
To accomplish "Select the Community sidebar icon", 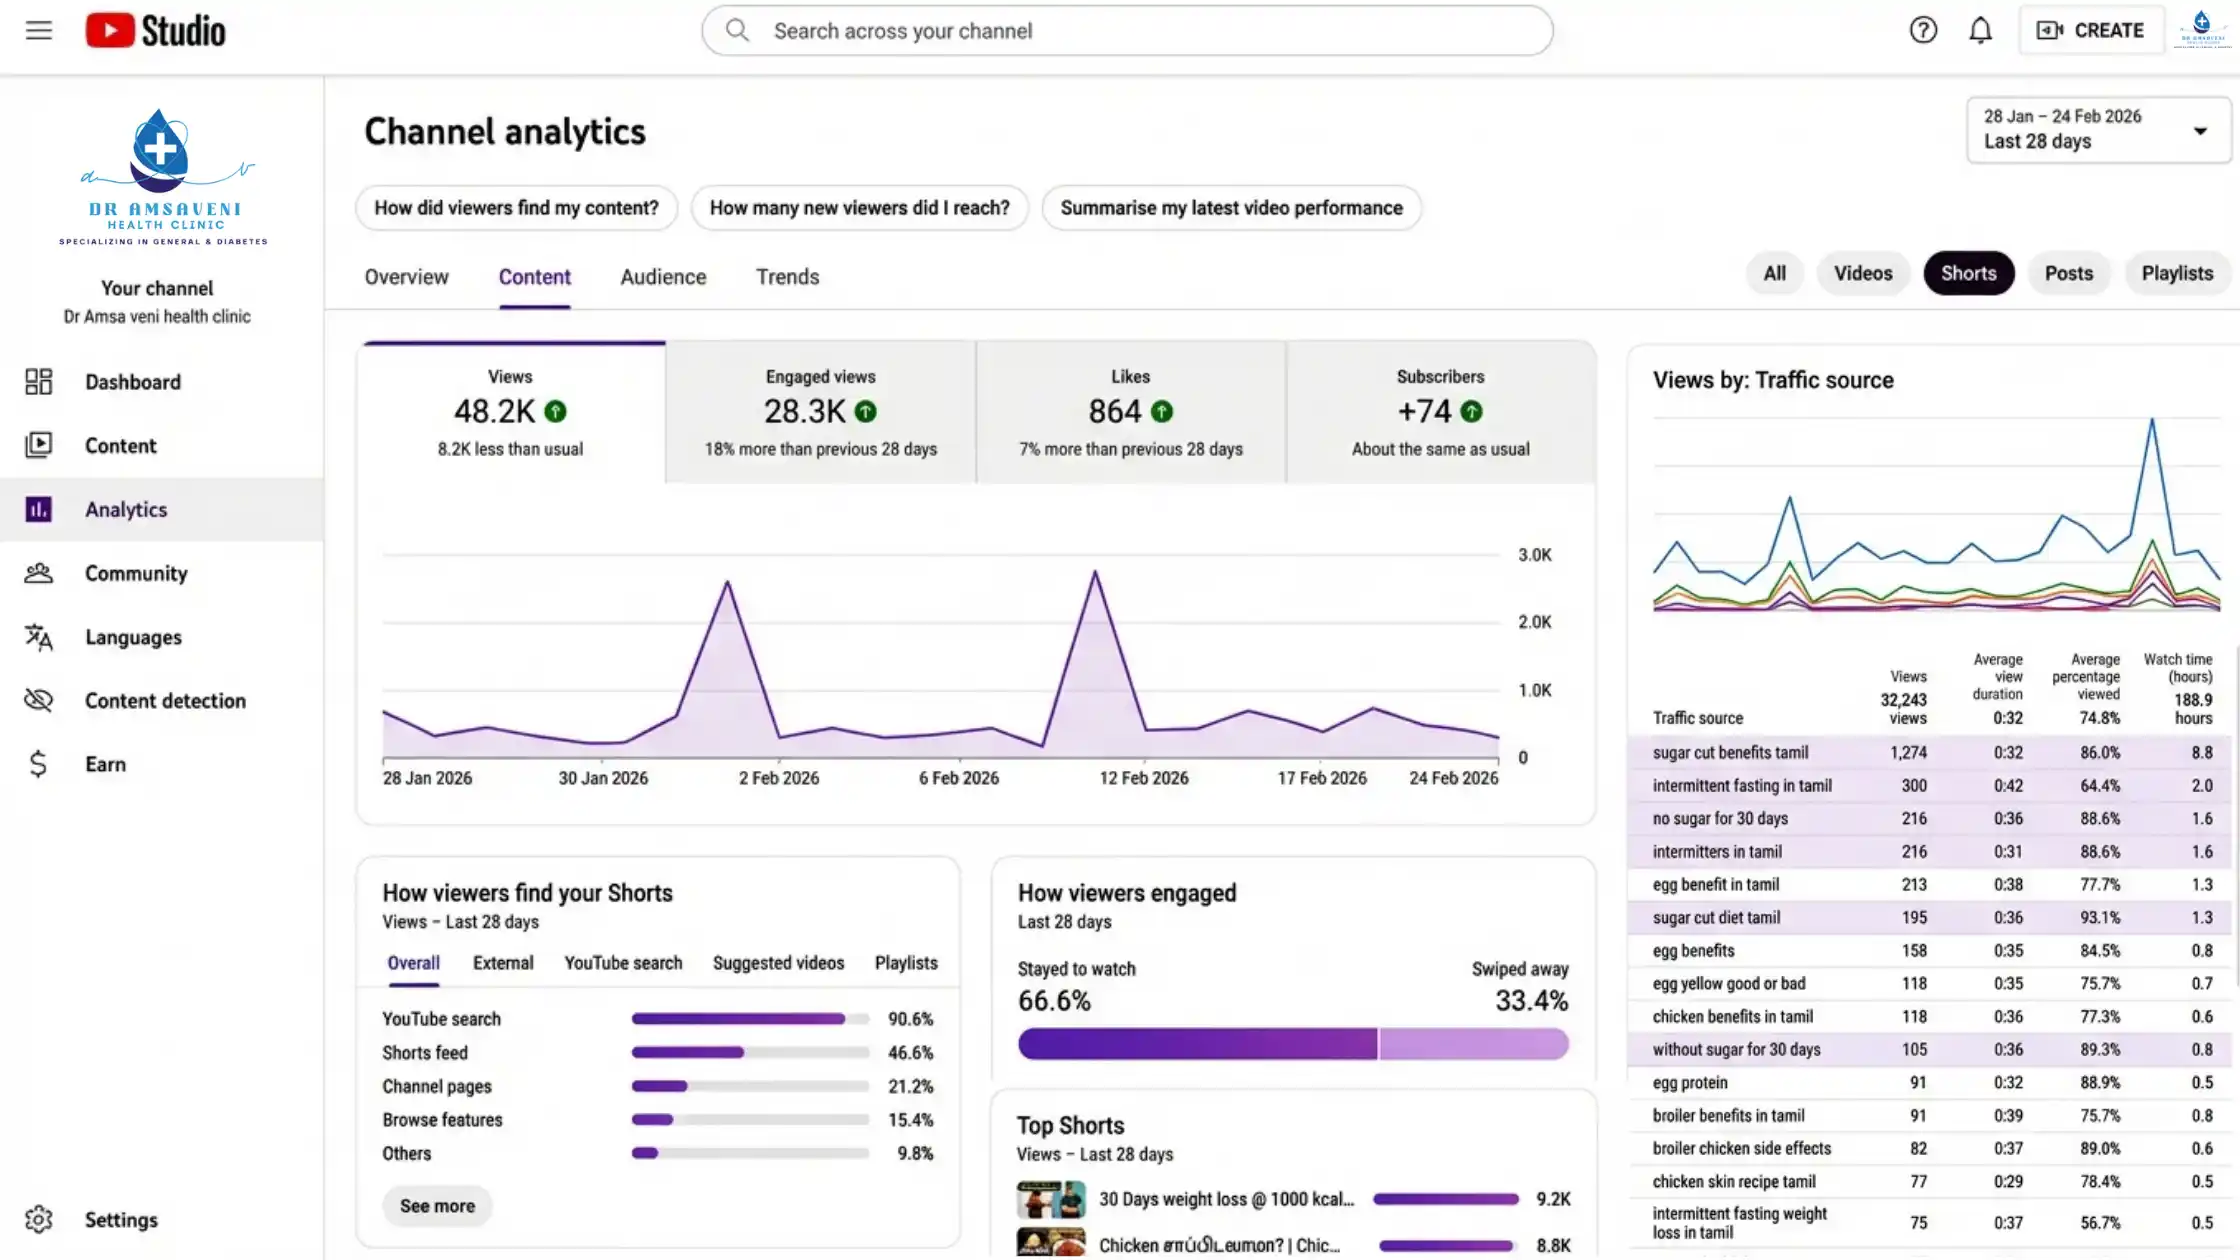I will [38, 572].
